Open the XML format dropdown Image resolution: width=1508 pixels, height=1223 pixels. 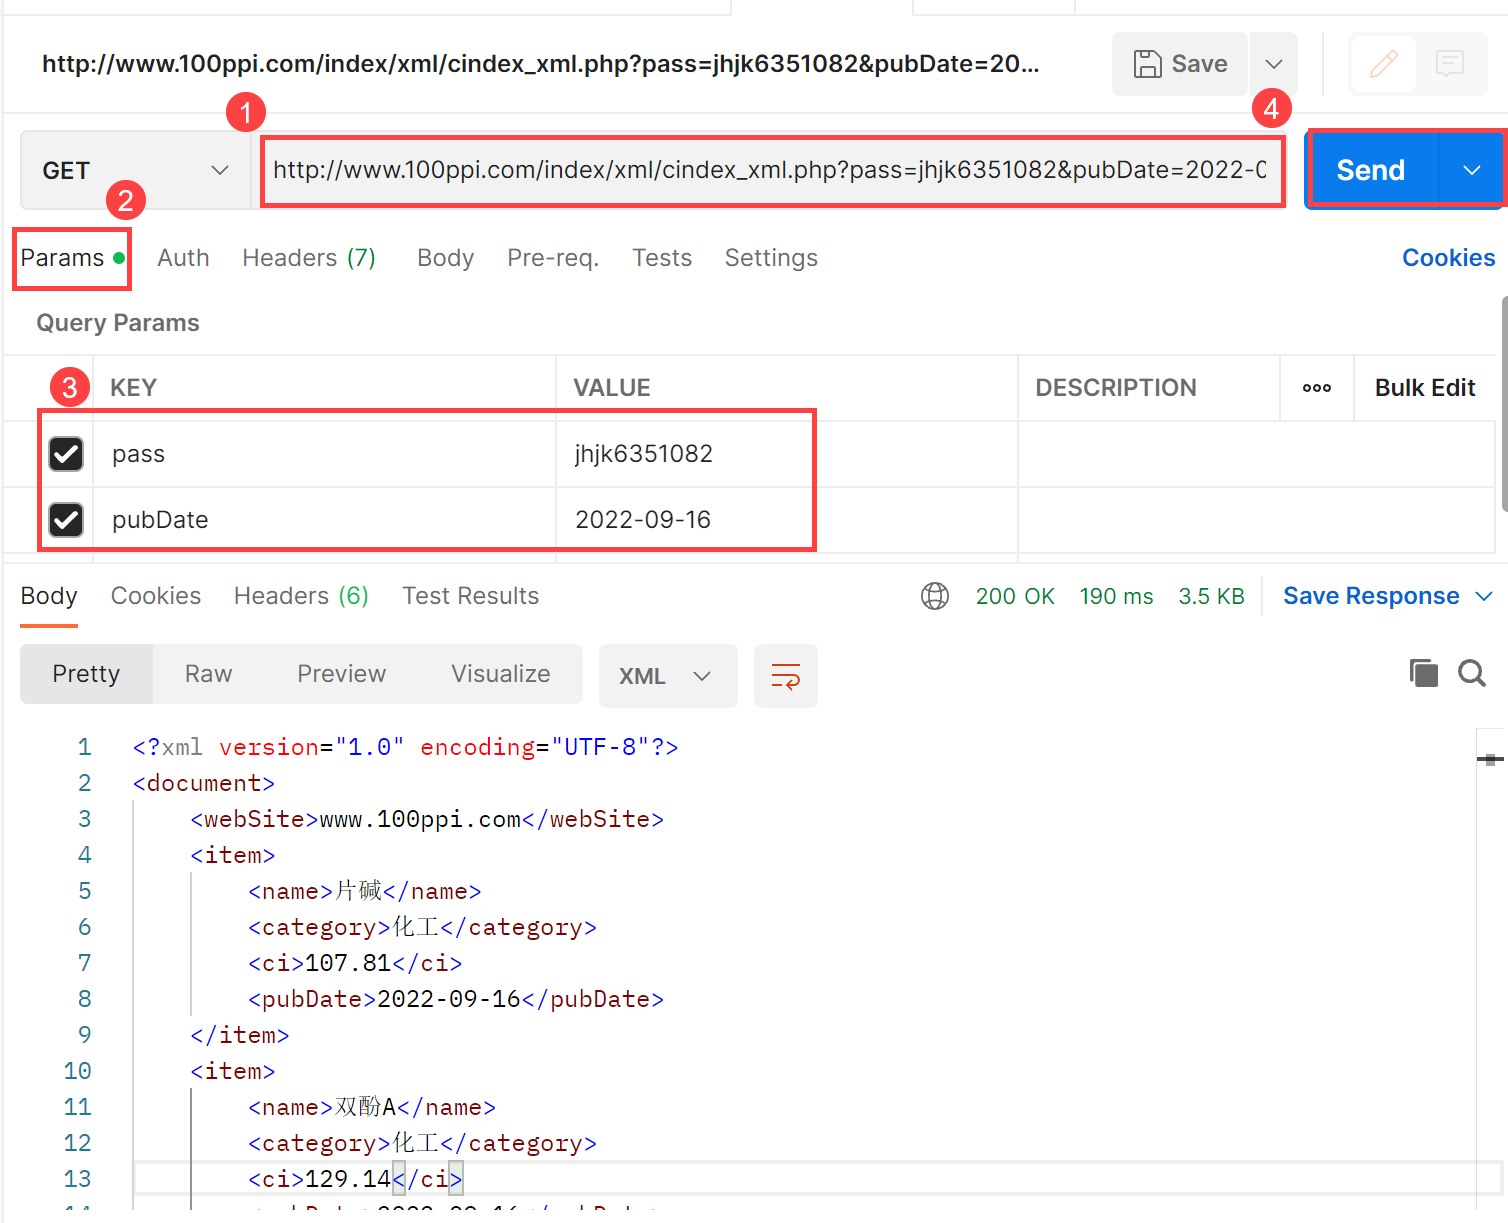[x=667, y=676]
